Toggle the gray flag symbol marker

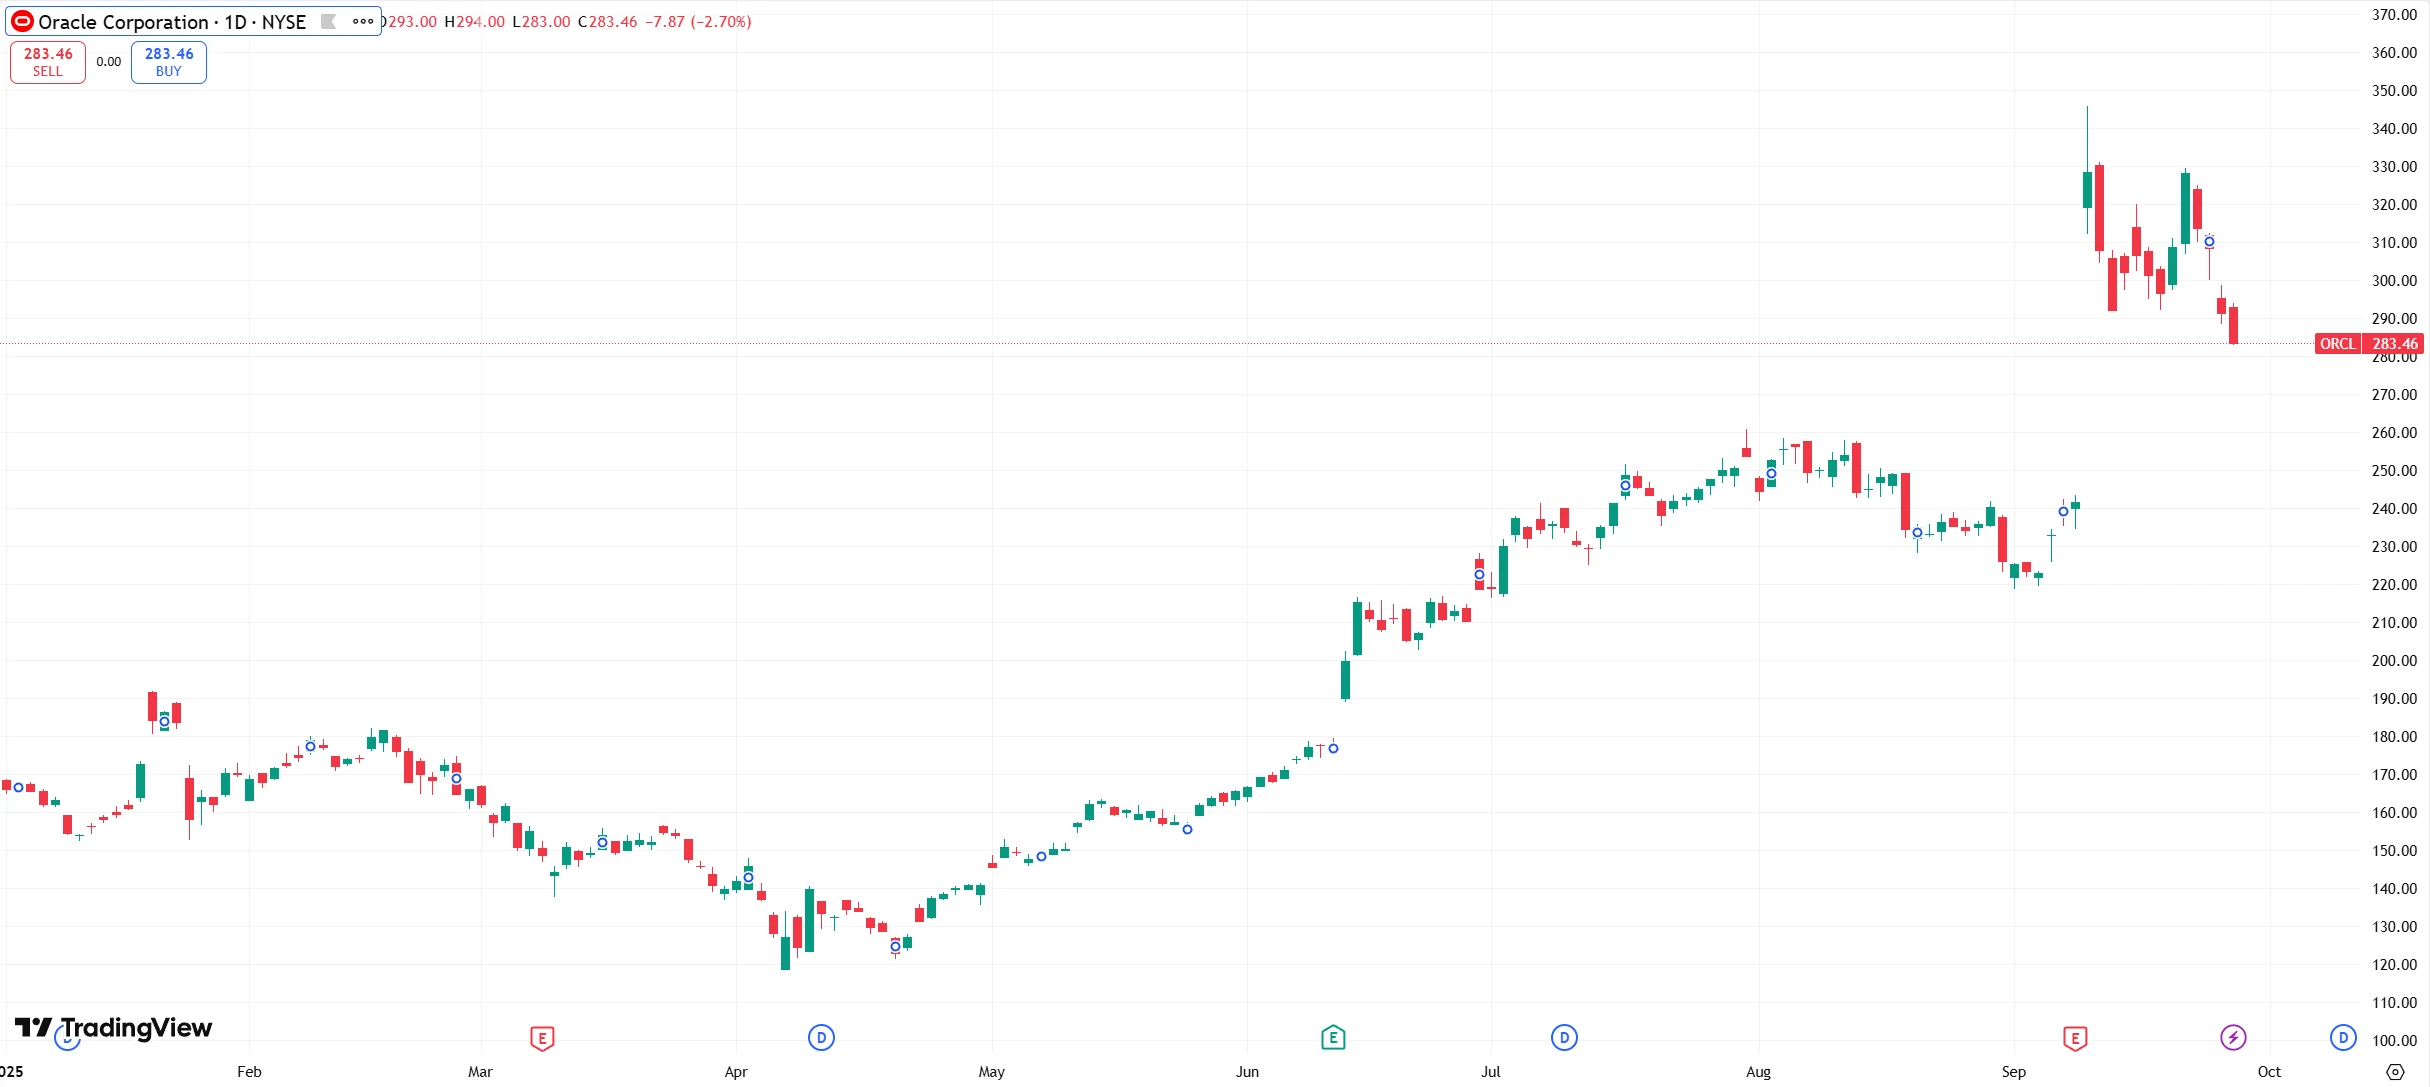(328, 22)
